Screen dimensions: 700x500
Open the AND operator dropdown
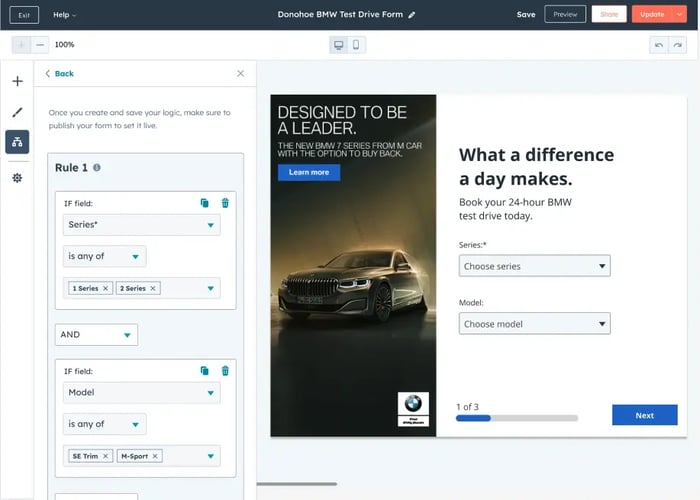click(96, 335)
